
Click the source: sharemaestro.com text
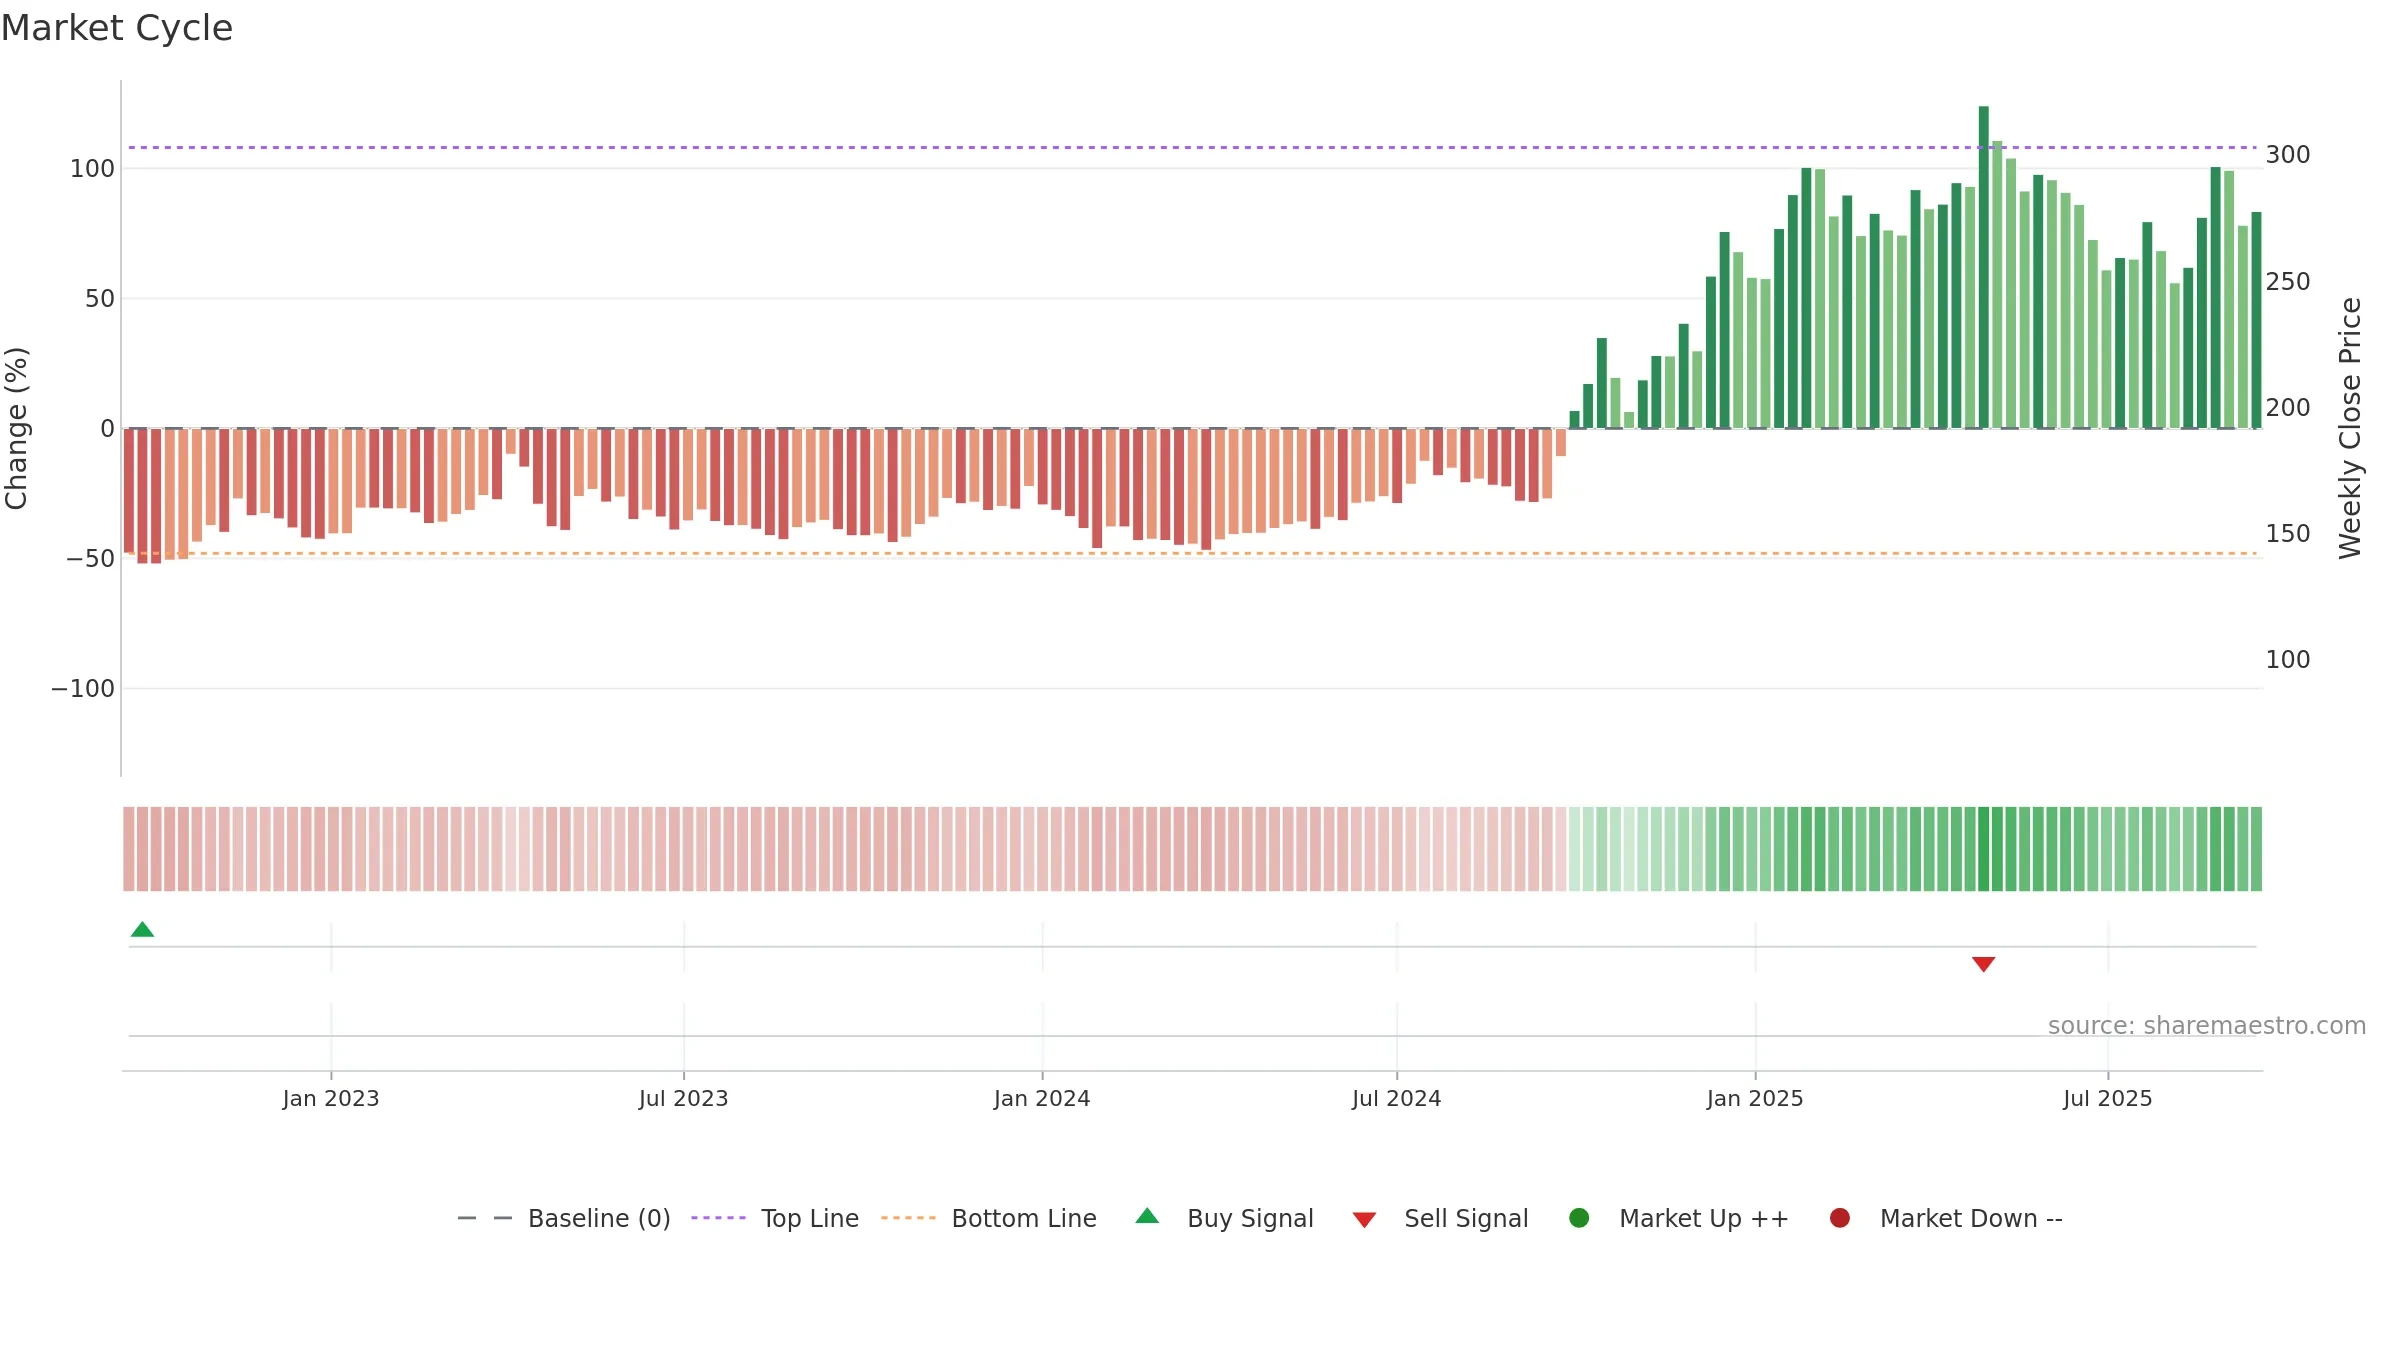pos(2206,1026)
